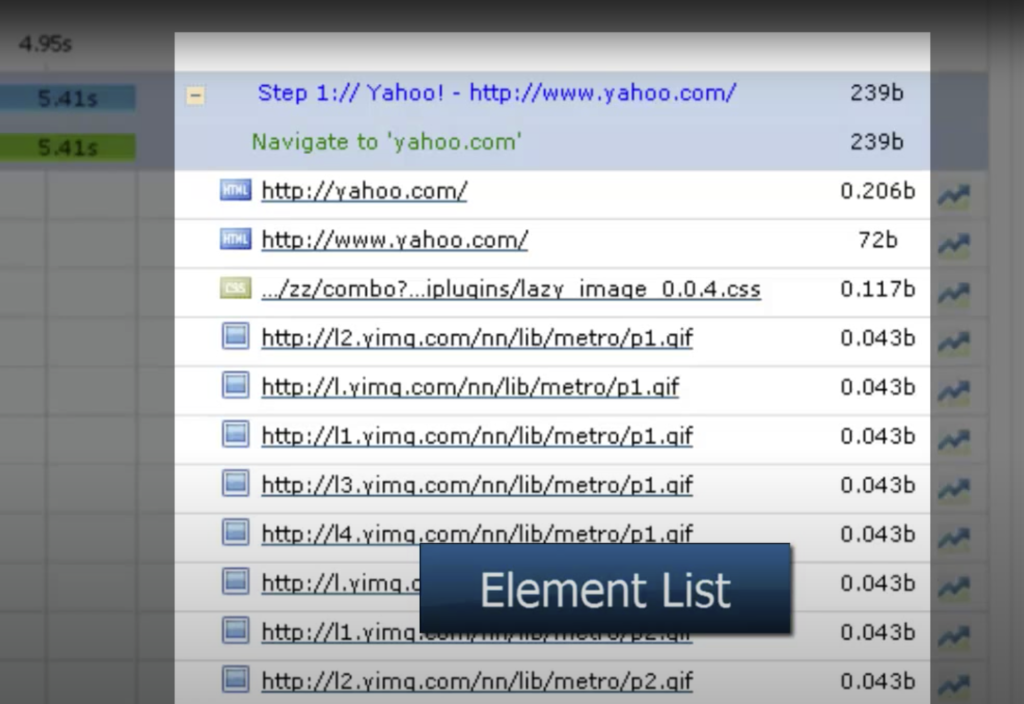
Task: Open the trend chart for http://www.yahoo.com/ 72b row
Action: tap(954, 244)
